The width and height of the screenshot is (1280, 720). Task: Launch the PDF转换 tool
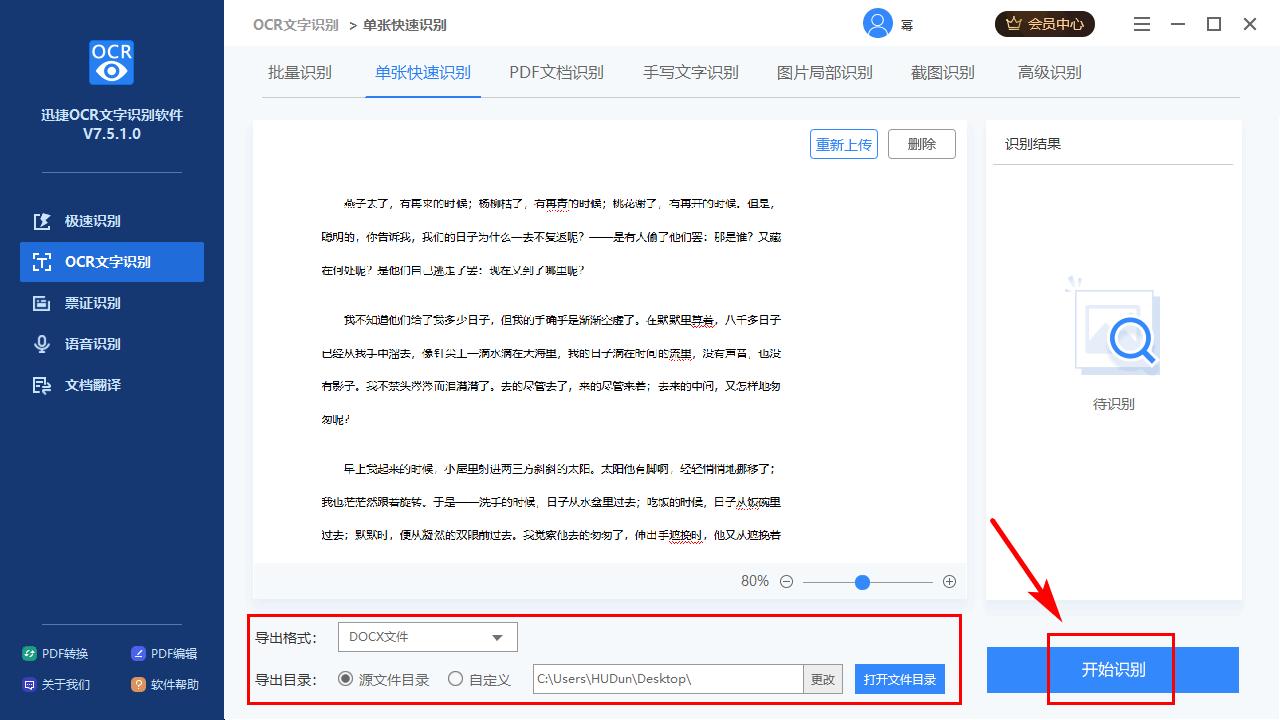tap(55, 652)
